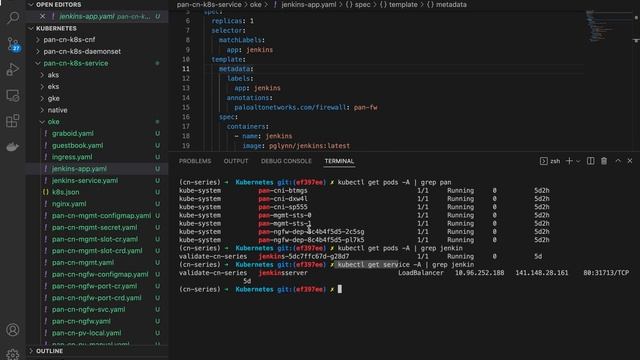The height and width of the screenshot is (360, 640).
Task: Click the oke breadcrumb segment
Action: 256,4
